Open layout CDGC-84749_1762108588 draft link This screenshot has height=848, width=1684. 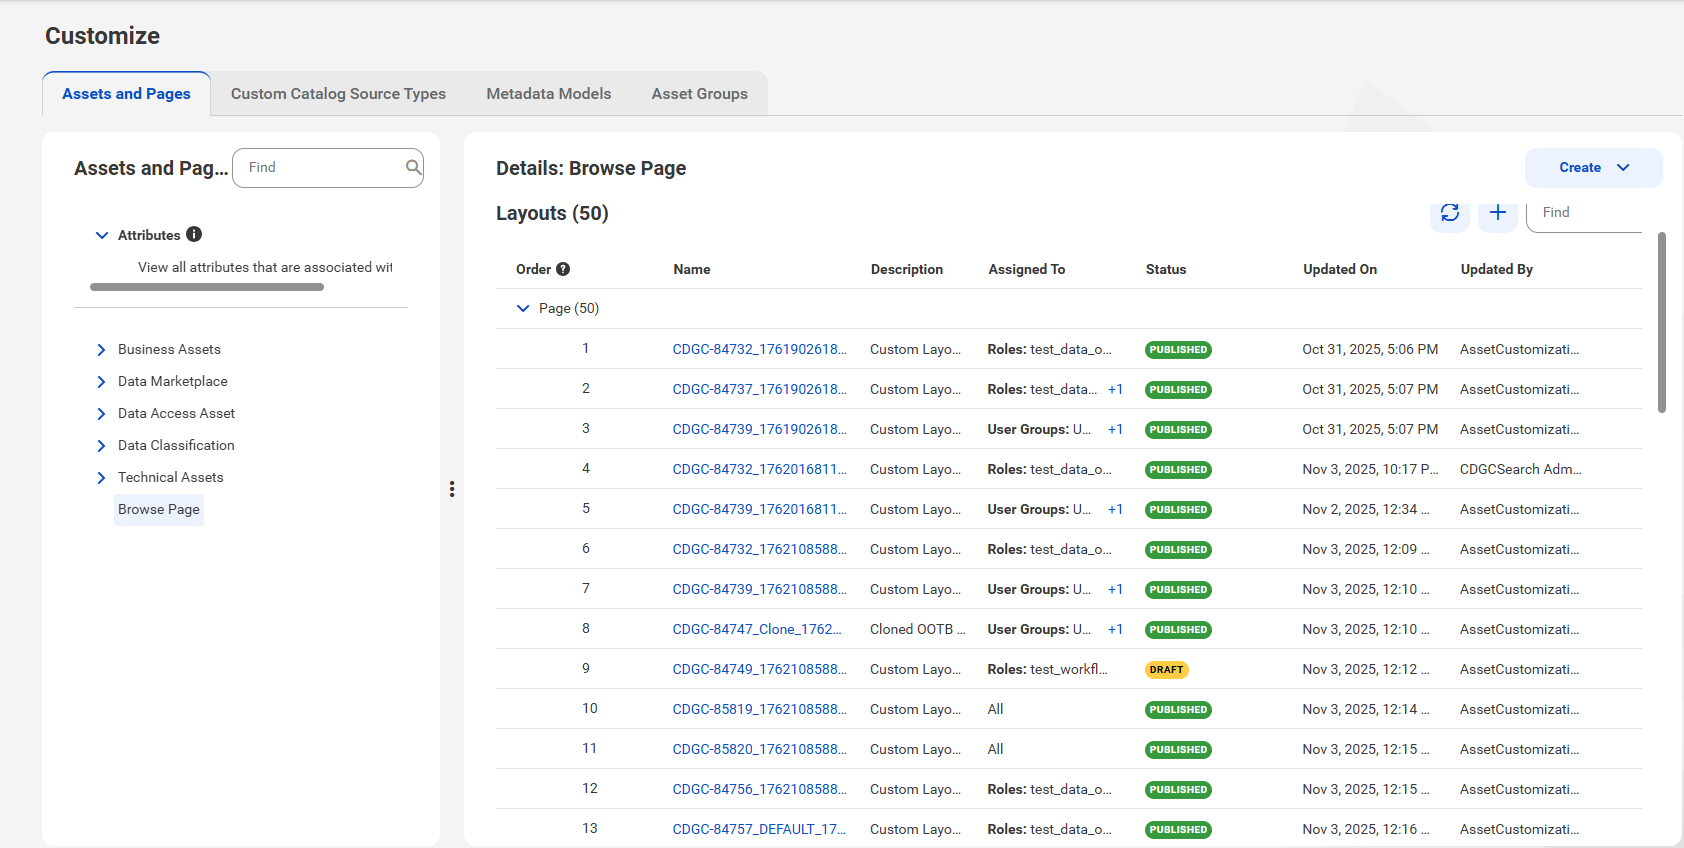coord(759,669)
